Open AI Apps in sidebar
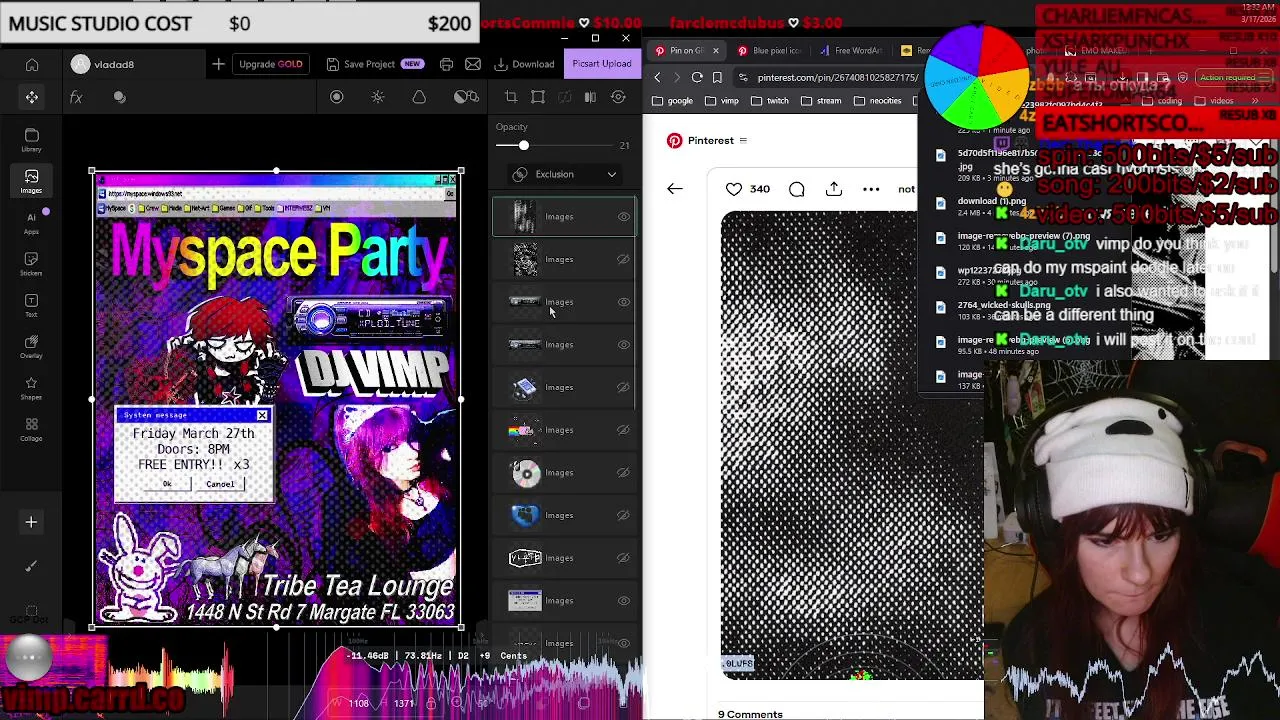This screenshot has height=720, width=1280. (32, 223)
